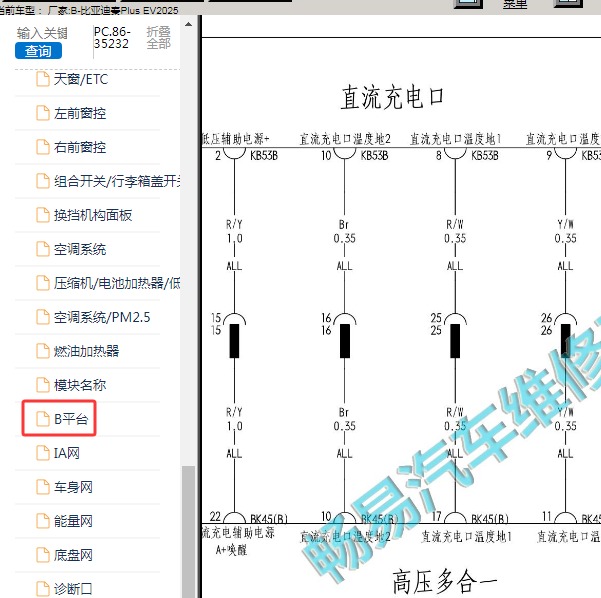Click the black inline connector at pin 15

(x=234, y=341)
